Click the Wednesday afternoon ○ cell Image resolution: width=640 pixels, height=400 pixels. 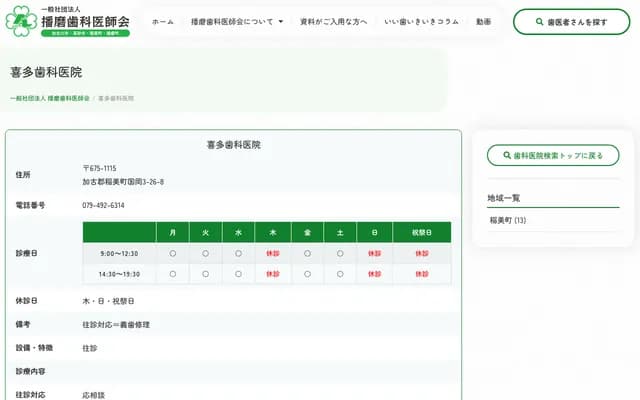(238, 274)
